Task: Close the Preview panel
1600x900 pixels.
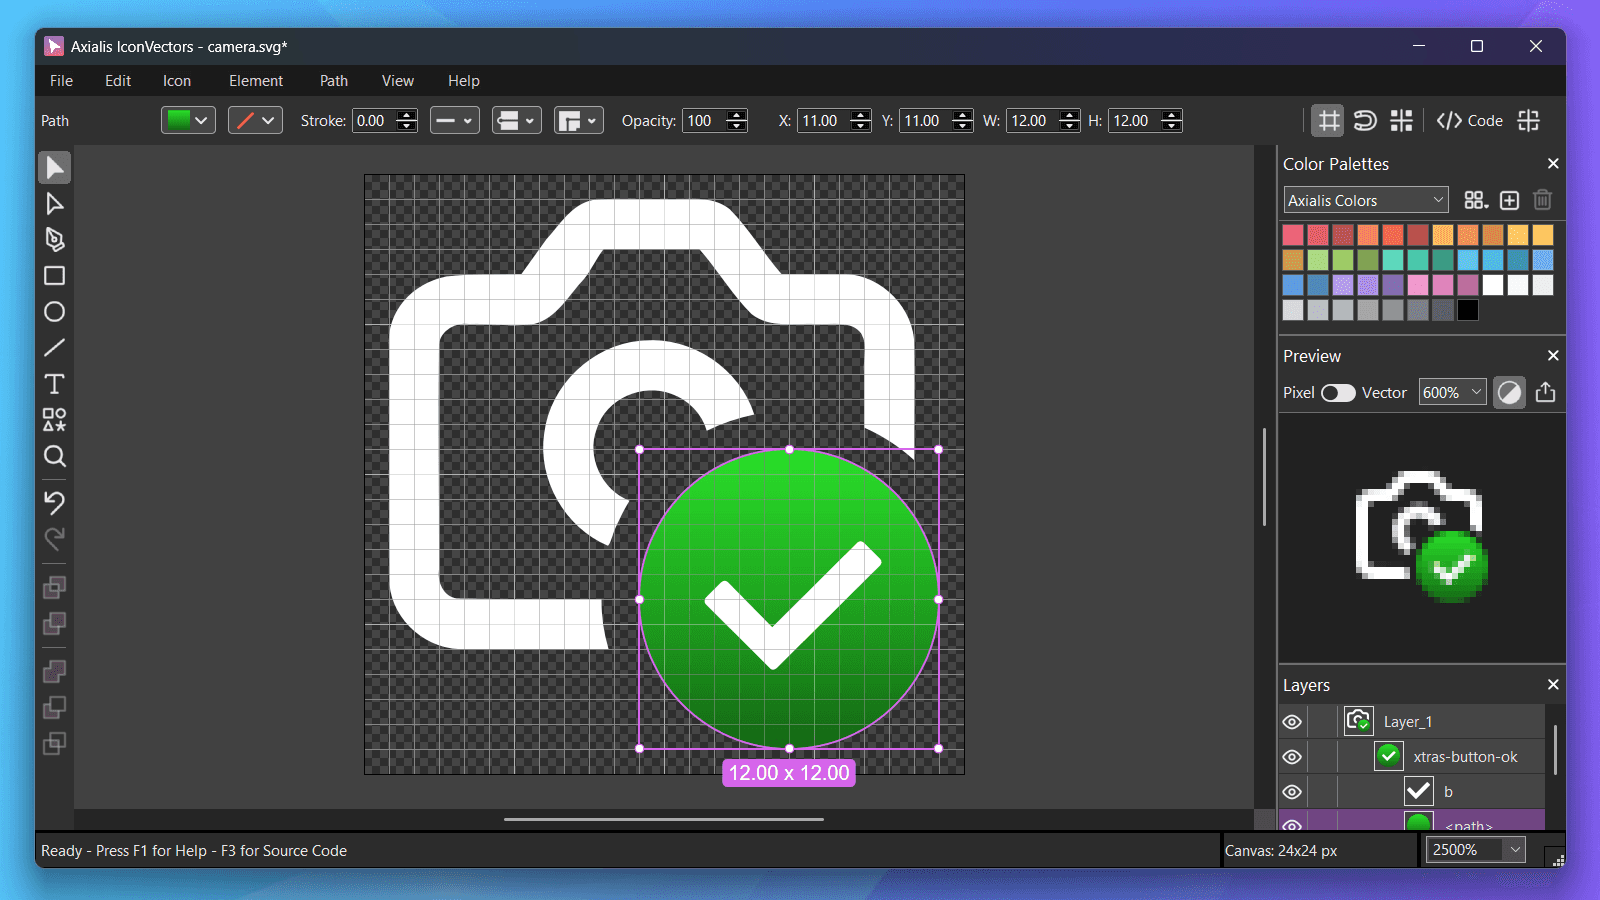Action: 1553,356
